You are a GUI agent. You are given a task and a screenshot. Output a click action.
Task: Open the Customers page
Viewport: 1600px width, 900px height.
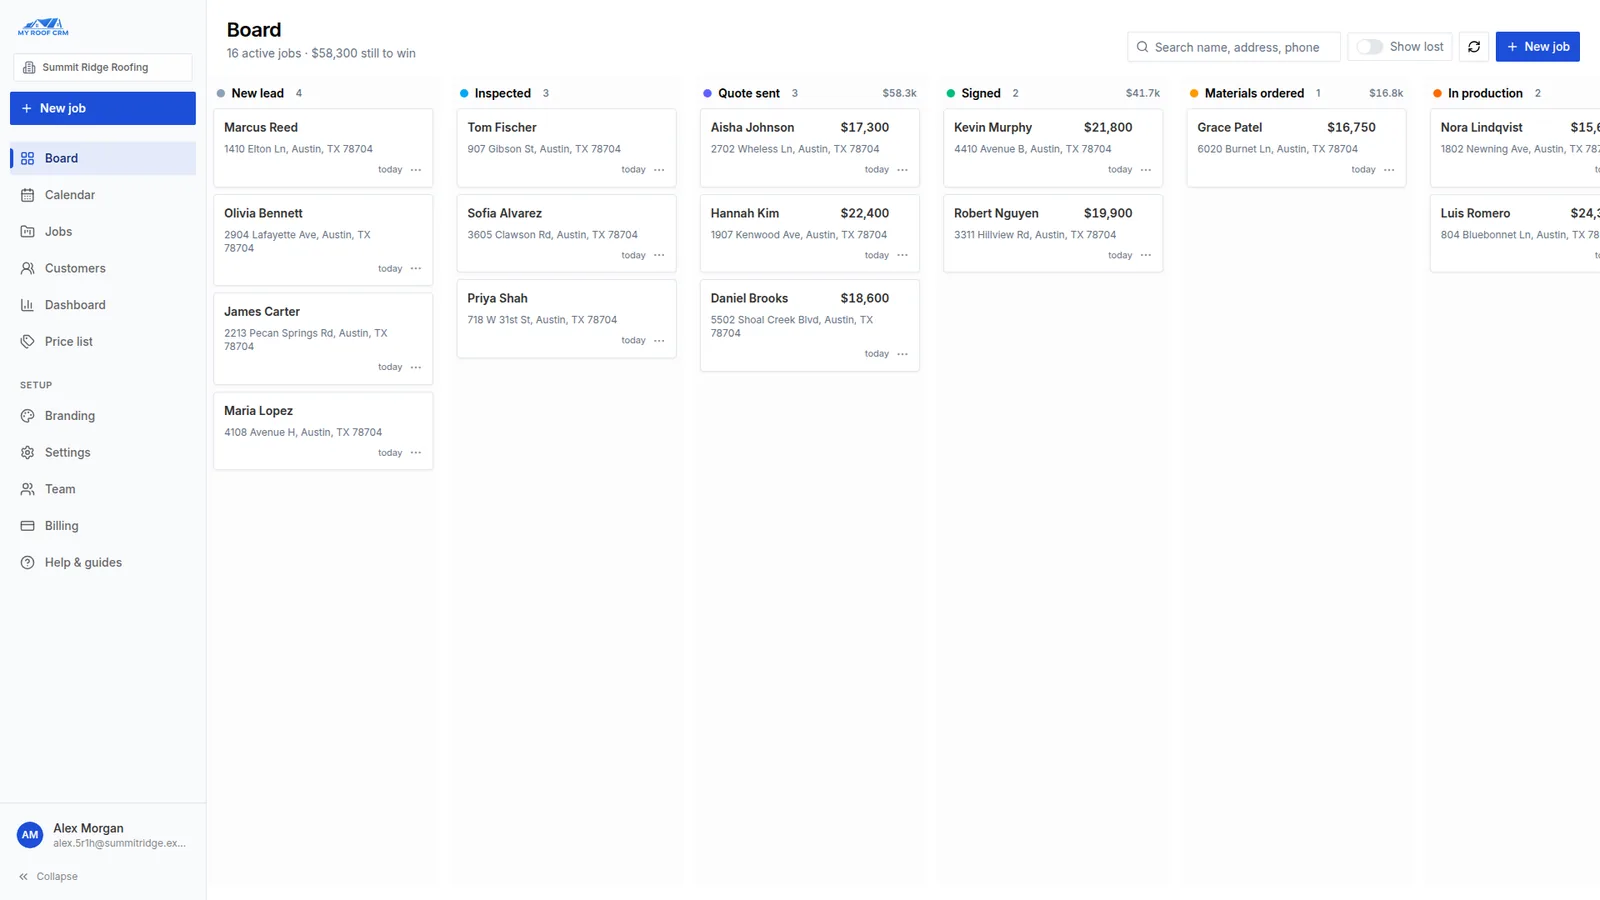[103, 268]
